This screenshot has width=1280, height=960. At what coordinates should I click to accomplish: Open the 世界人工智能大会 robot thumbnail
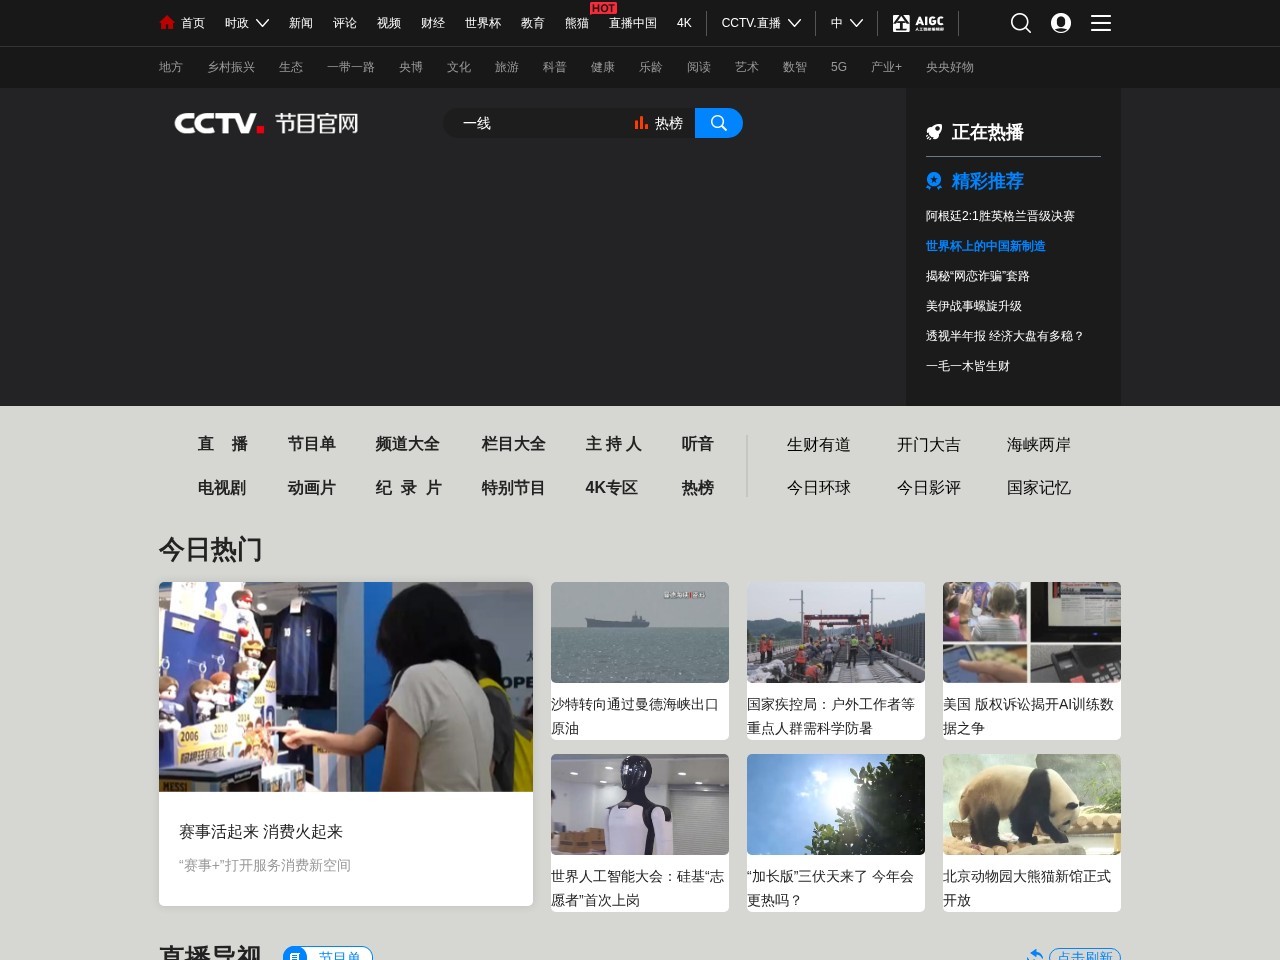pos(640,804)
